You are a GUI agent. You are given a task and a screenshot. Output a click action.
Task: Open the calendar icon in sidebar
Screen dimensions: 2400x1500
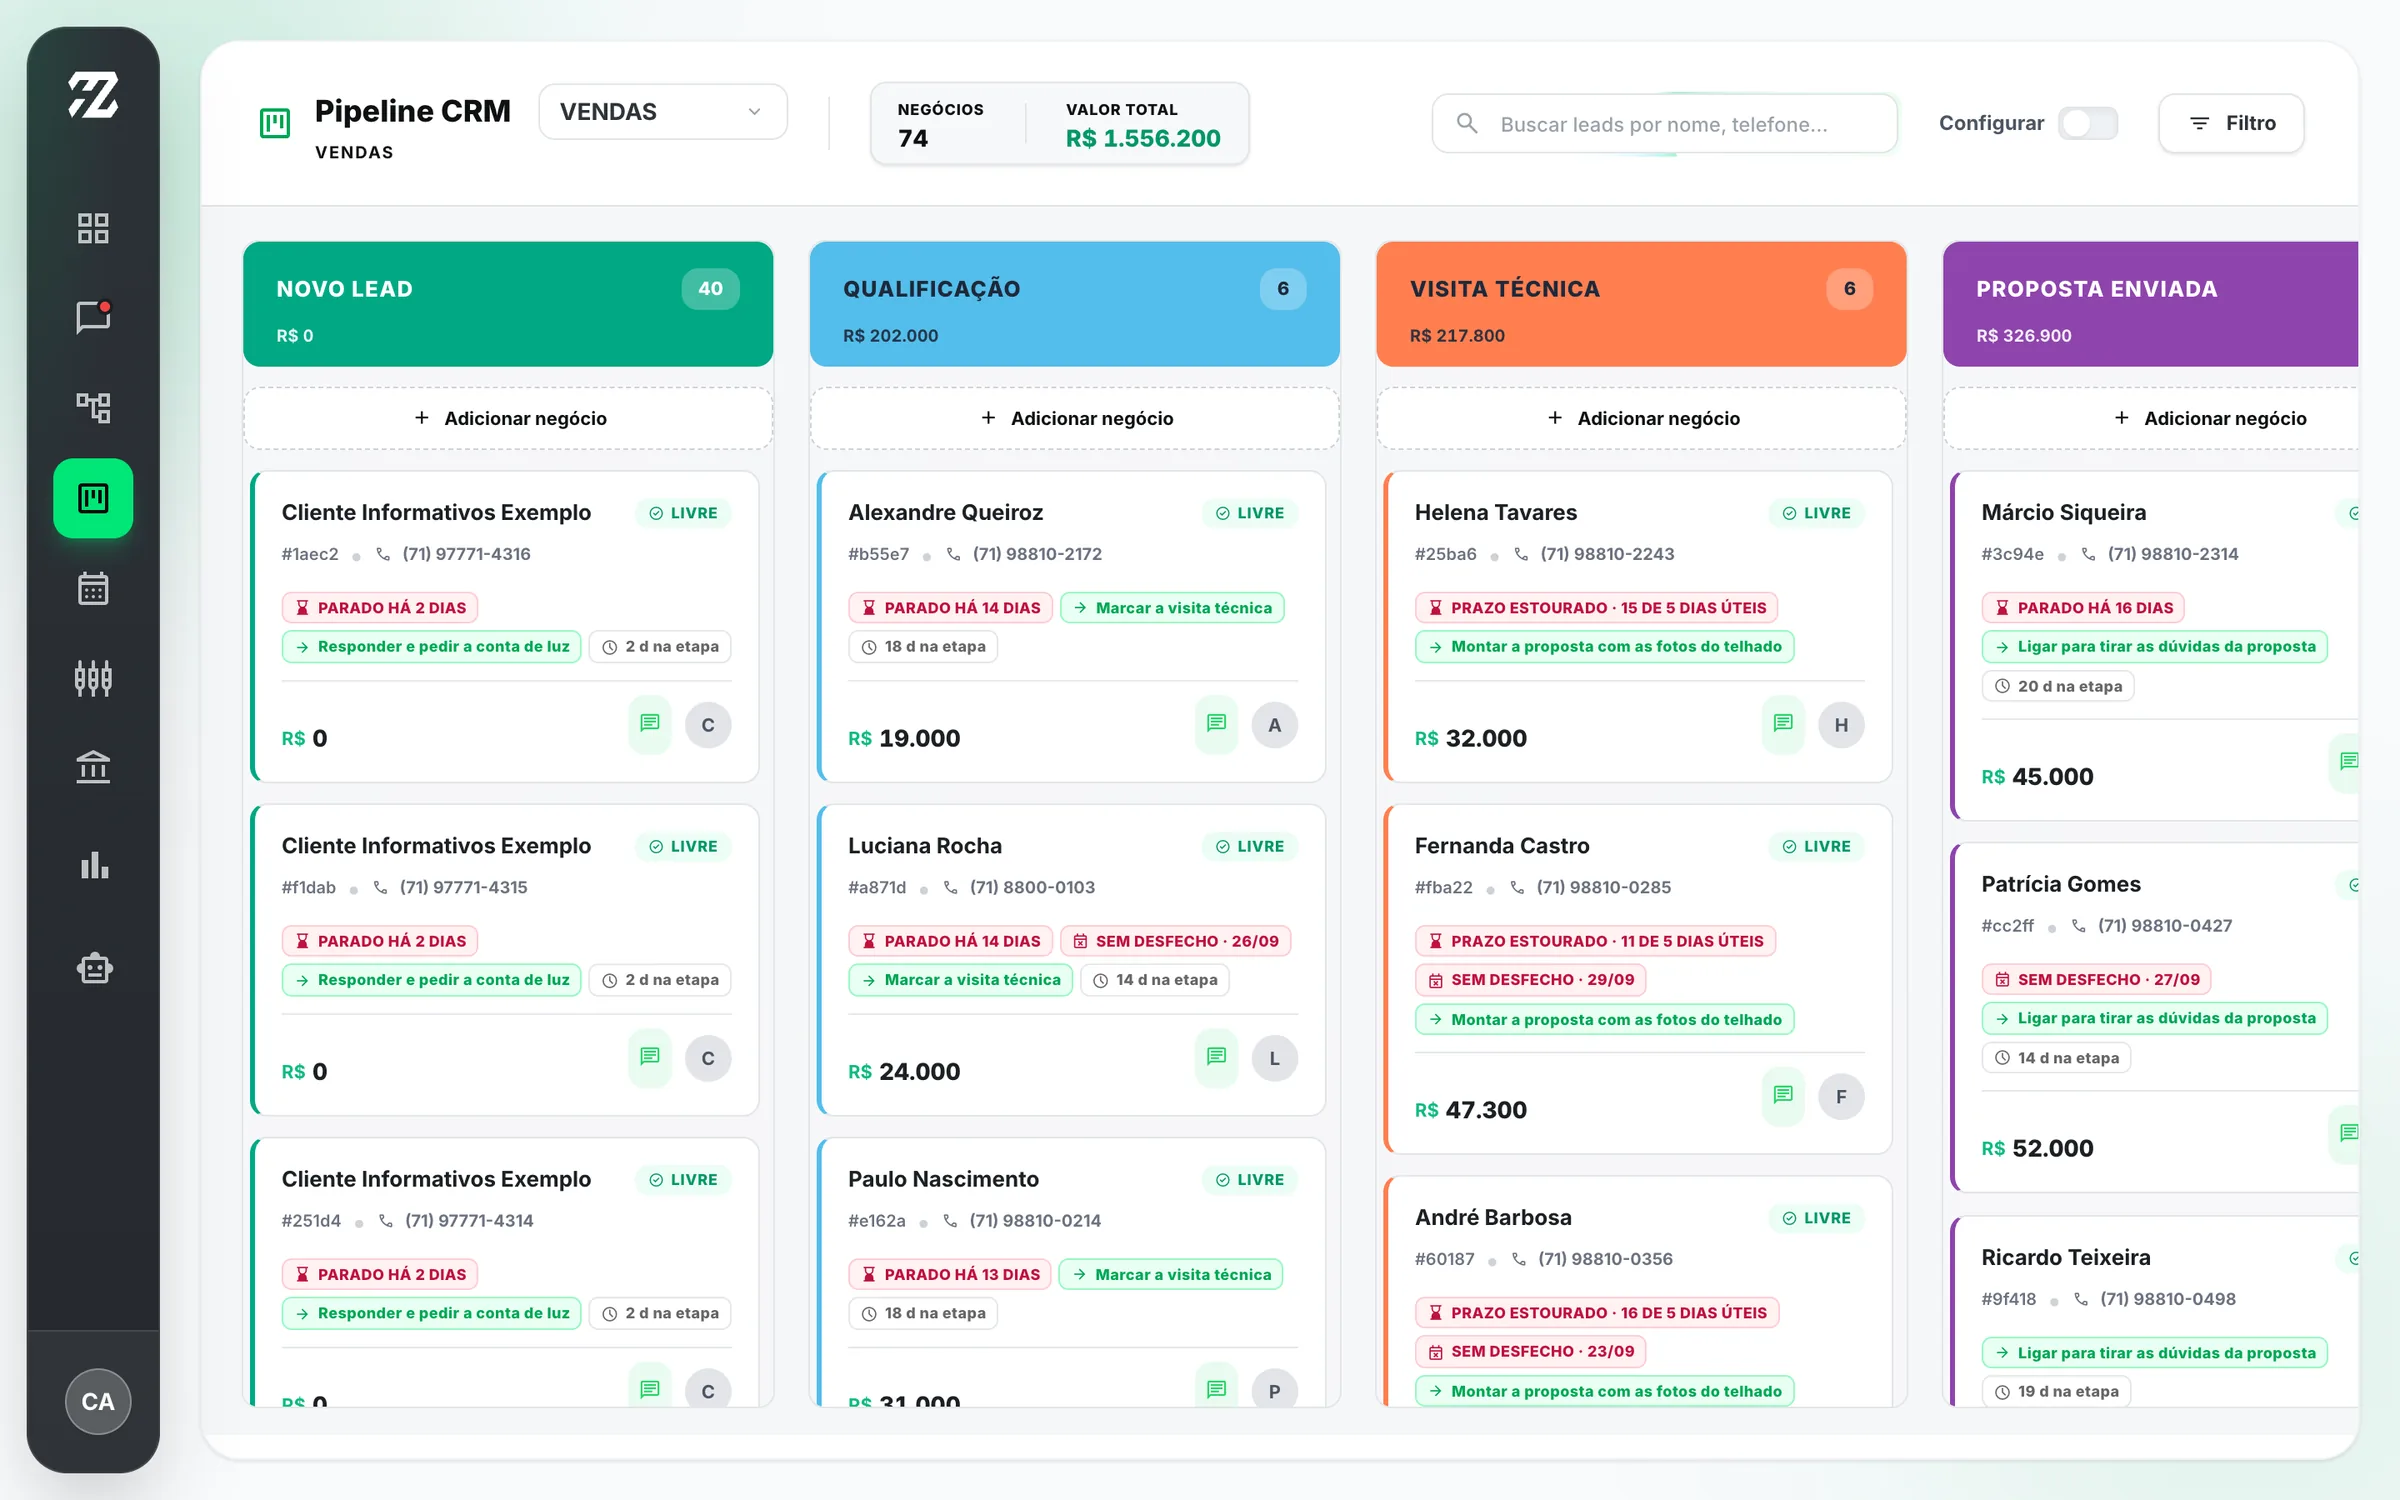[x=93, y=588]
